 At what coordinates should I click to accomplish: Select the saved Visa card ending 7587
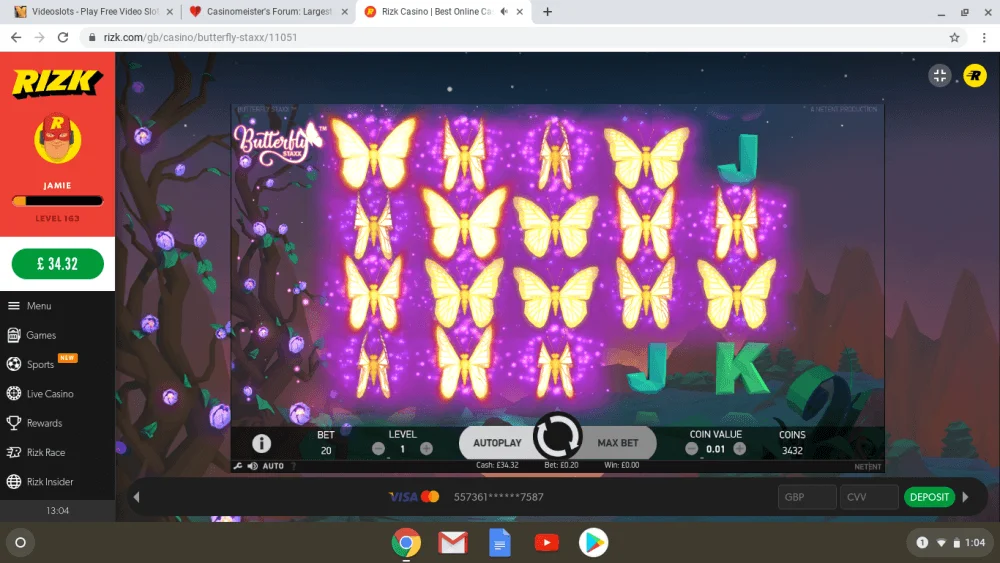pos(466,497)
